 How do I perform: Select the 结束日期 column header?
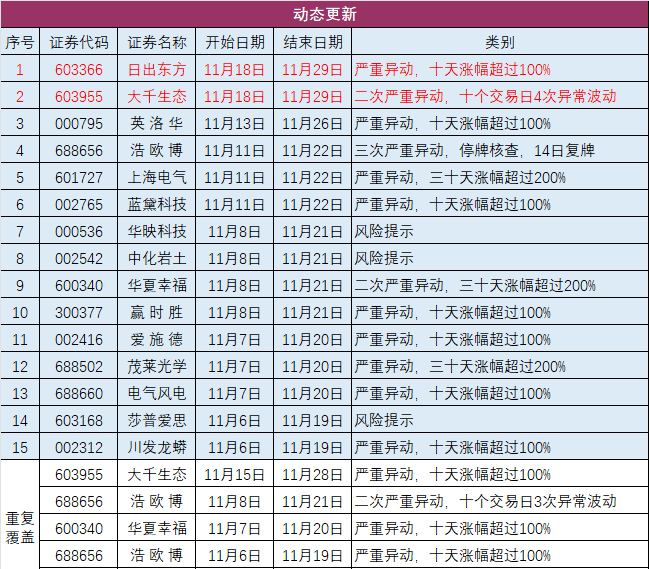[x=312, y=42]
